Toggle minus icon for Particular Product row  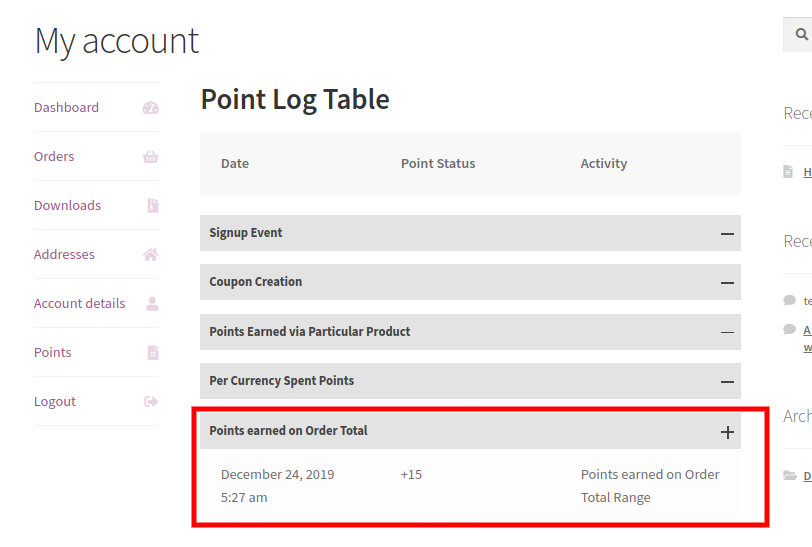(x=727, y=333)
